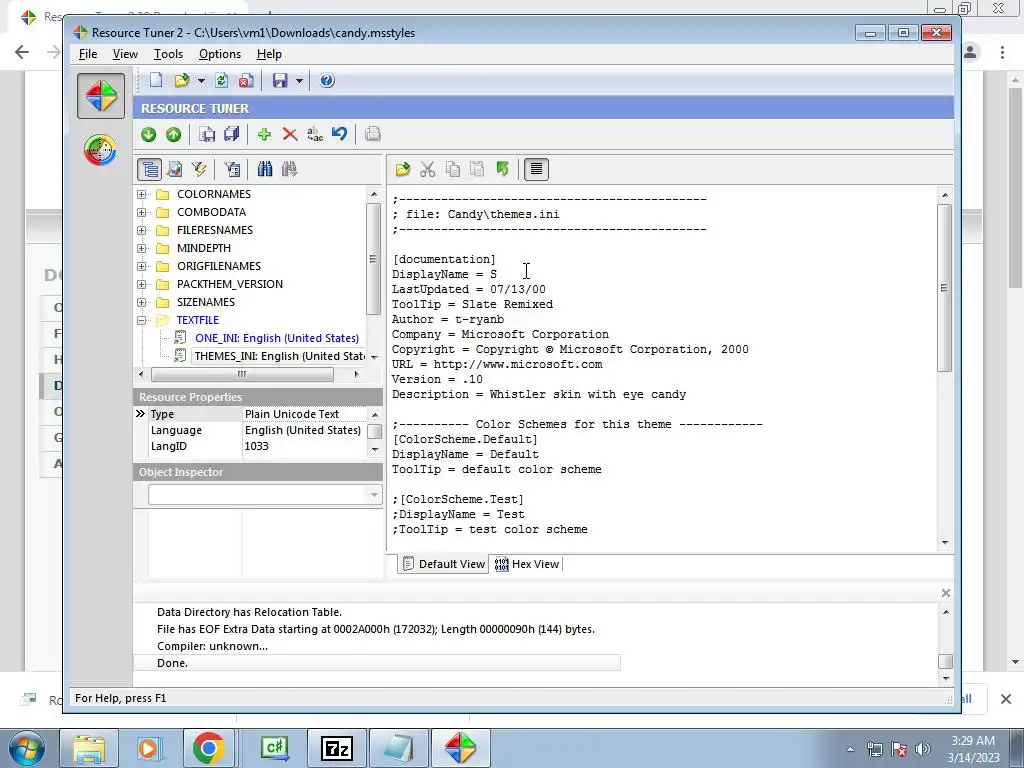
Task: Expand the FILERESNAMES folder
Action: [x=142, y=231]
